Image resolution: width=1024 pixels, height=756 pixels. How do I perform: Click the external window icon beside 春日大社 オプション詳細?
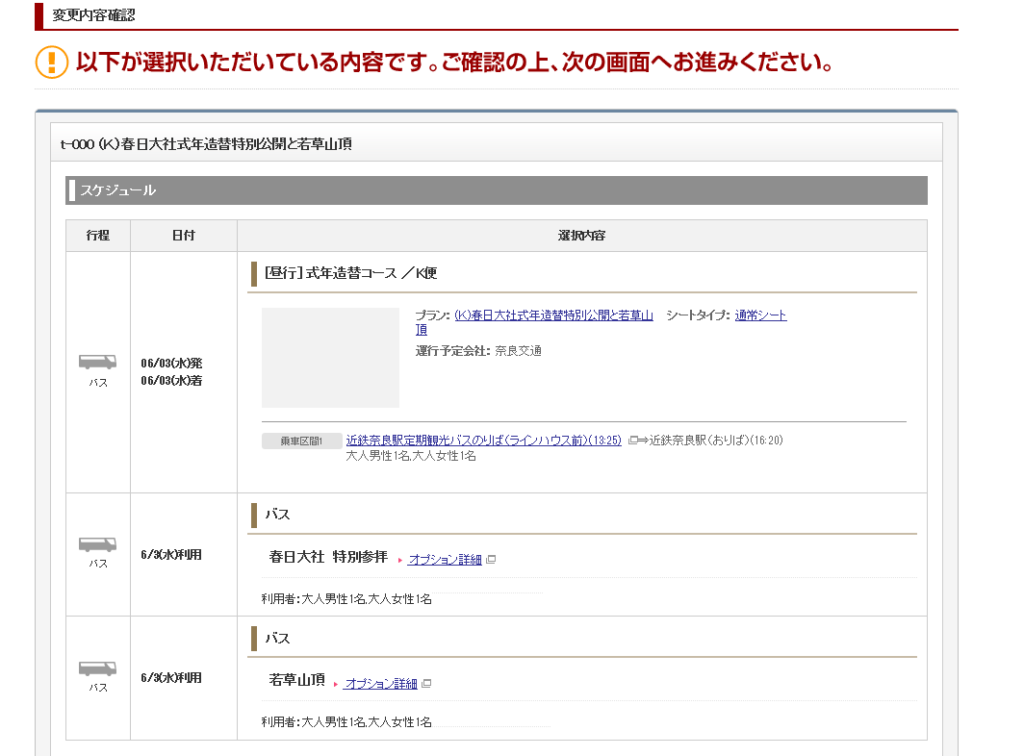tap(491, 559)
